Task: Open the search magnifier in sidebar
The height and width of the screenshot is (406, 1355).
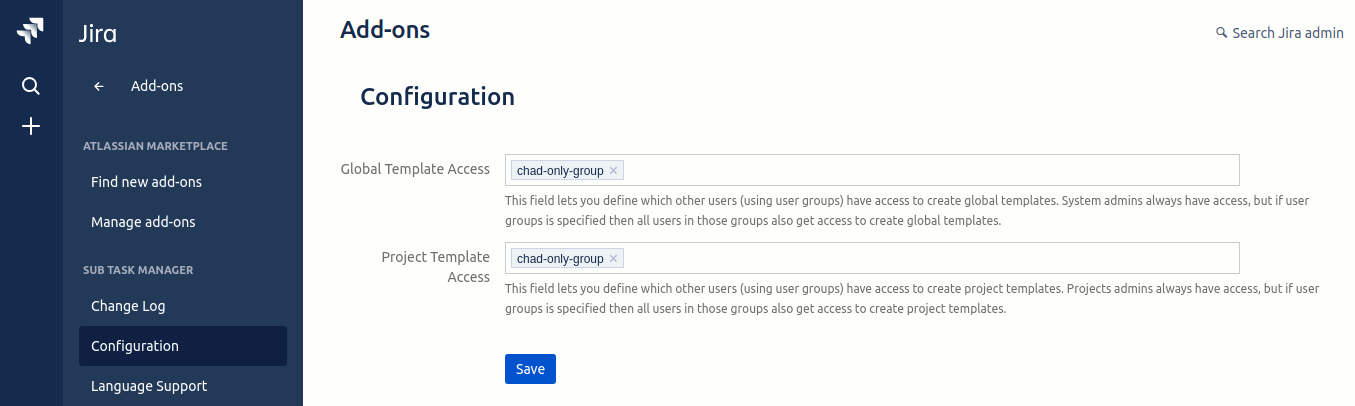Action: (x=31, y=86)
